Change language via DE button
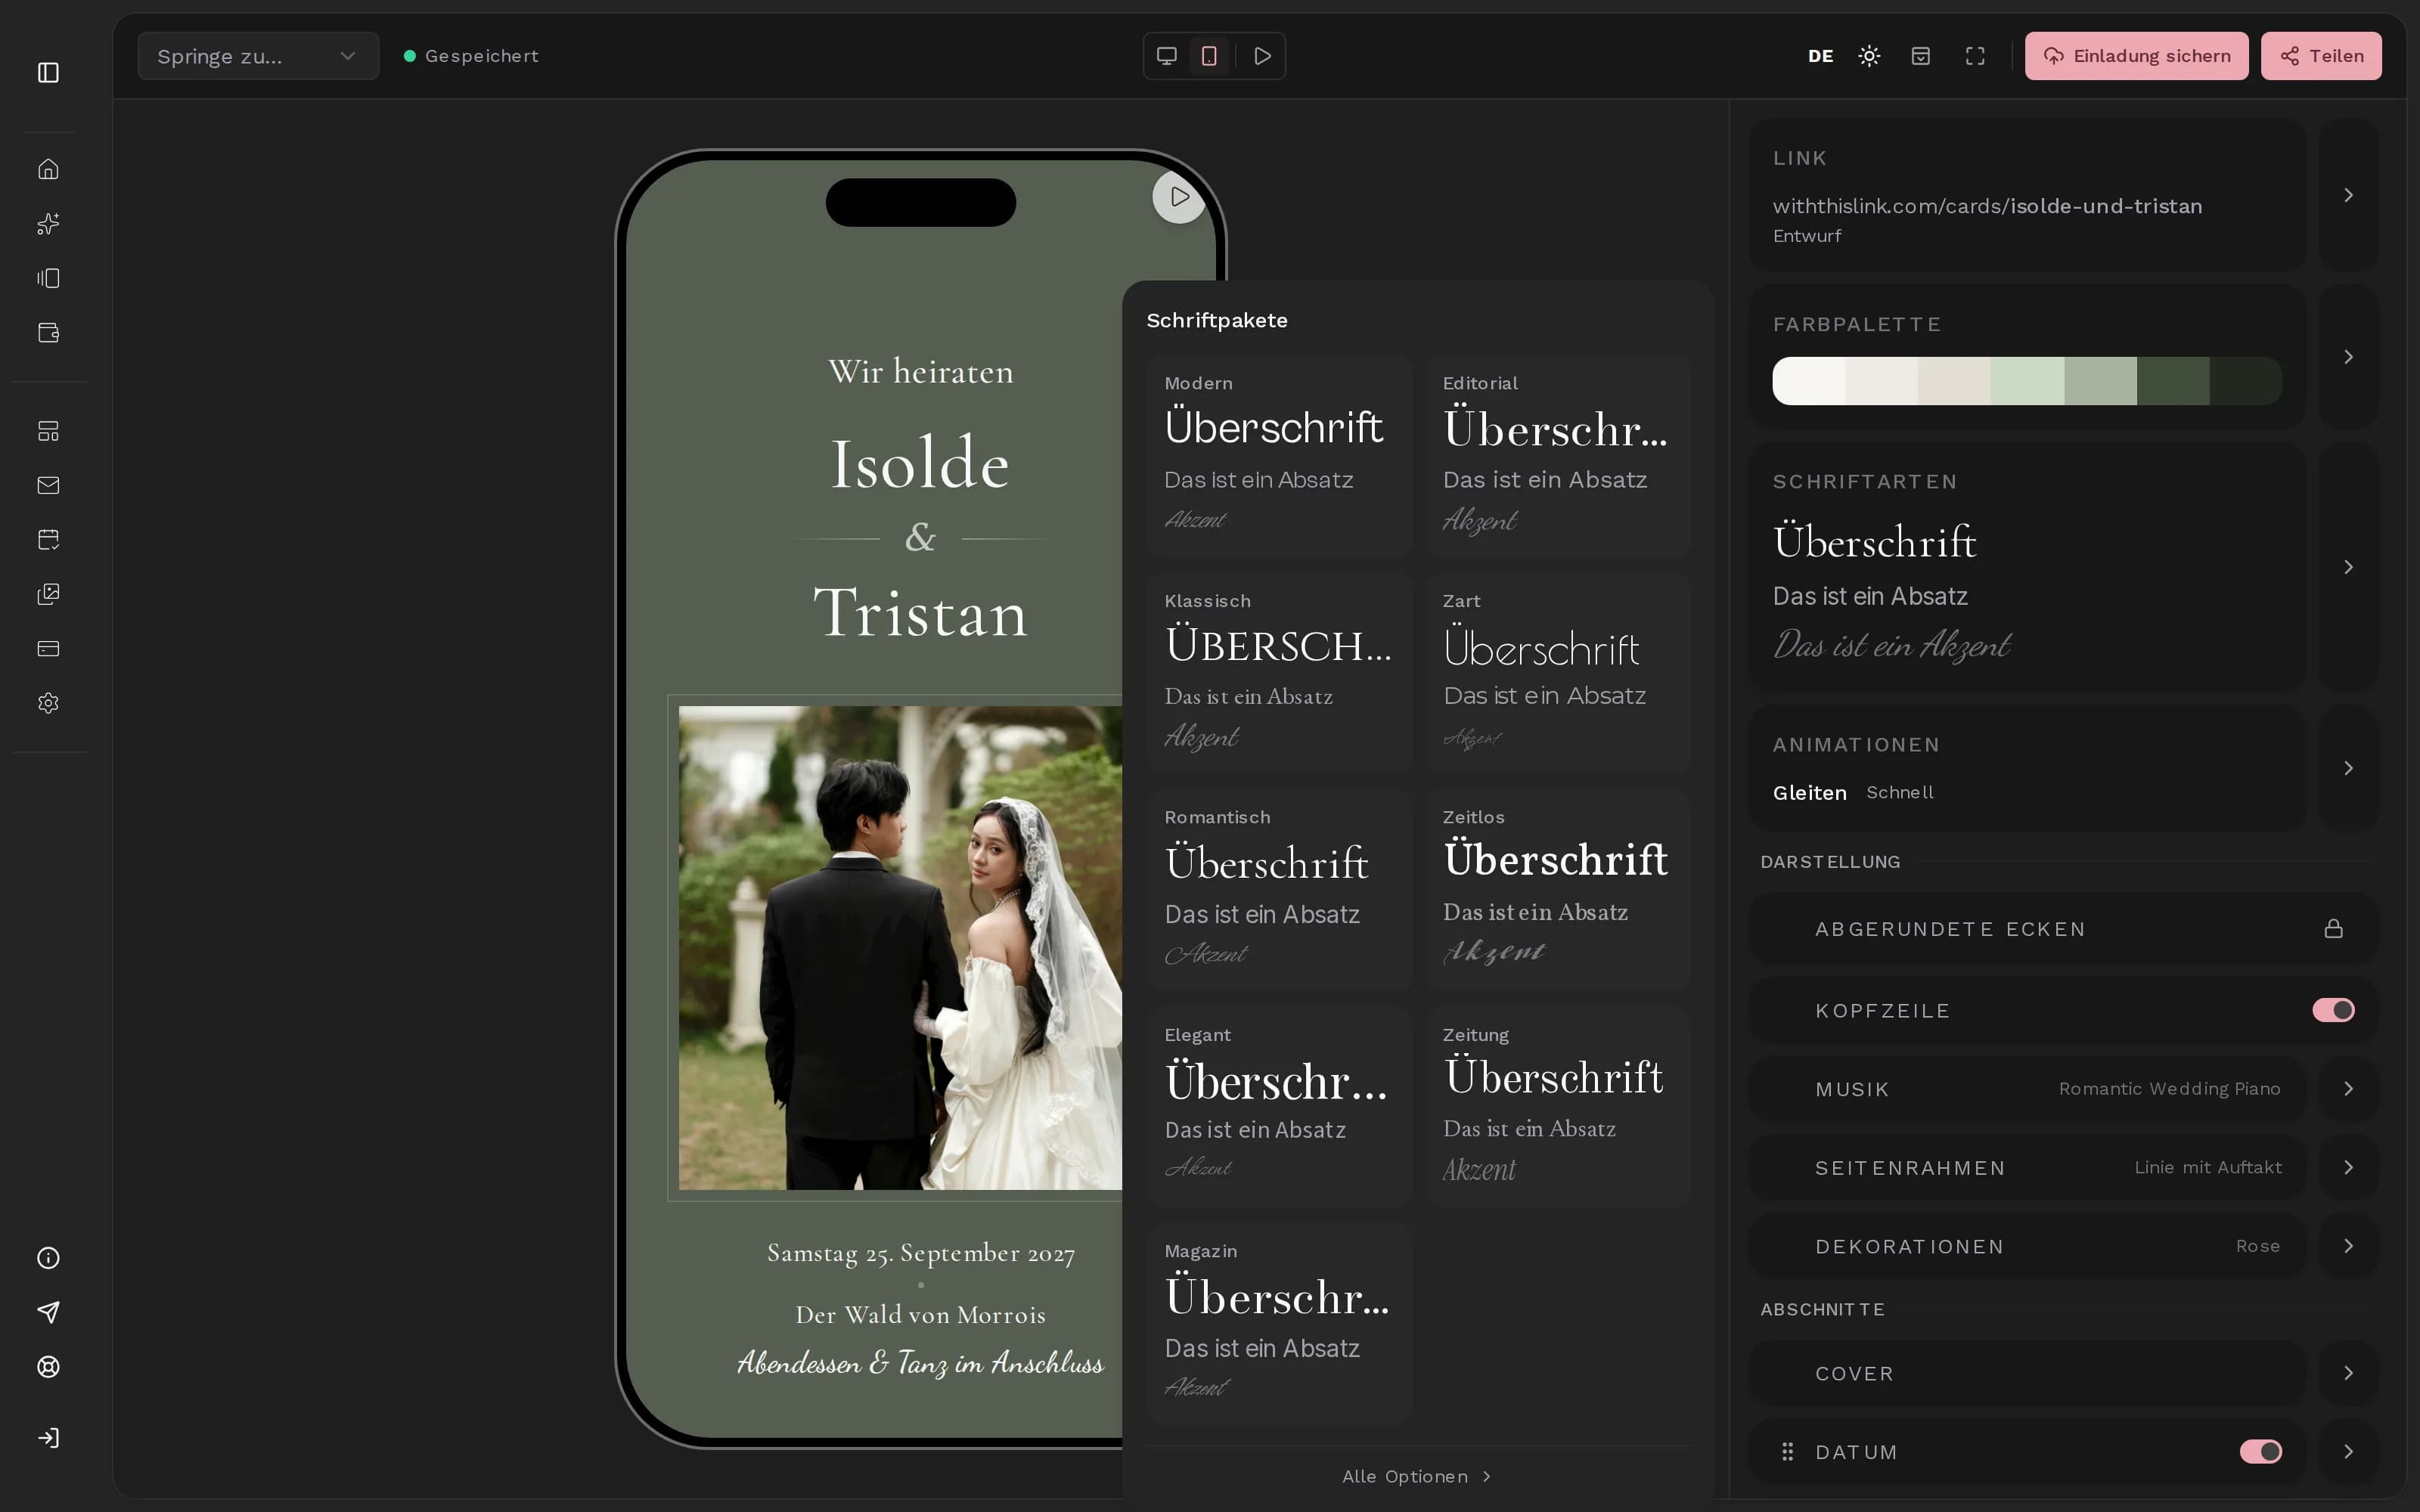 point(1820,56)
